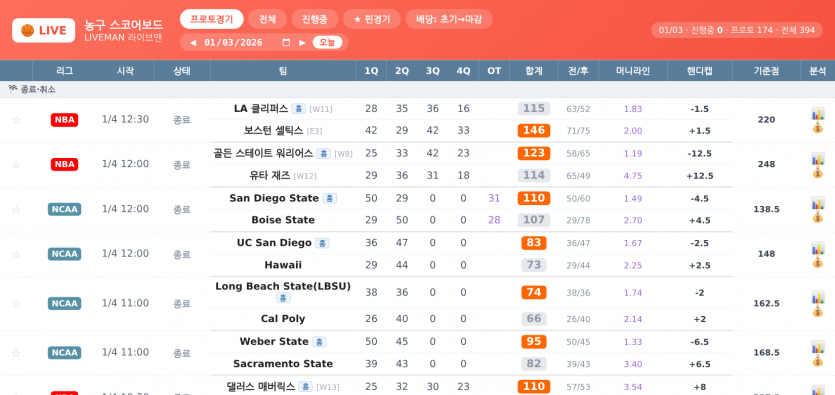Screen dimensions: 835x395
Task: Open analysis chart for San Diego State game
Action: (x=817, y=203)
